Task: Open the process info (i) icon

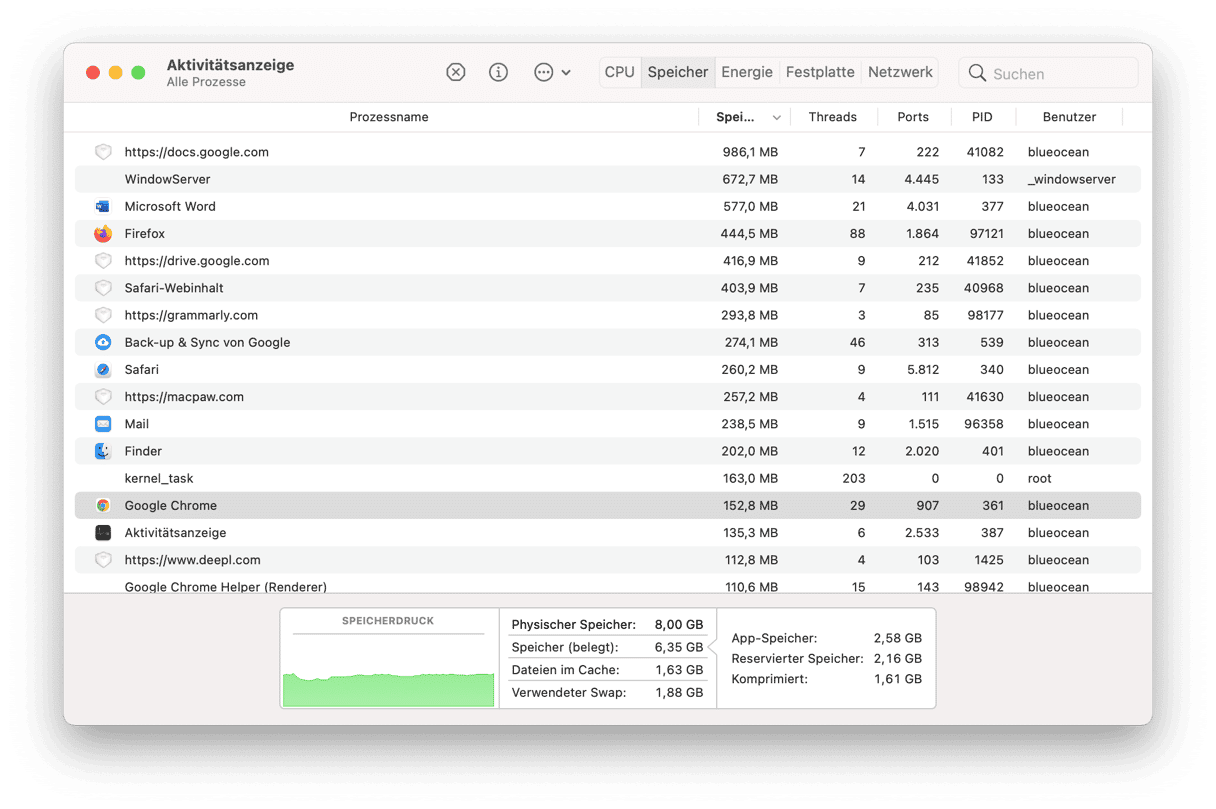Action: 498,72
